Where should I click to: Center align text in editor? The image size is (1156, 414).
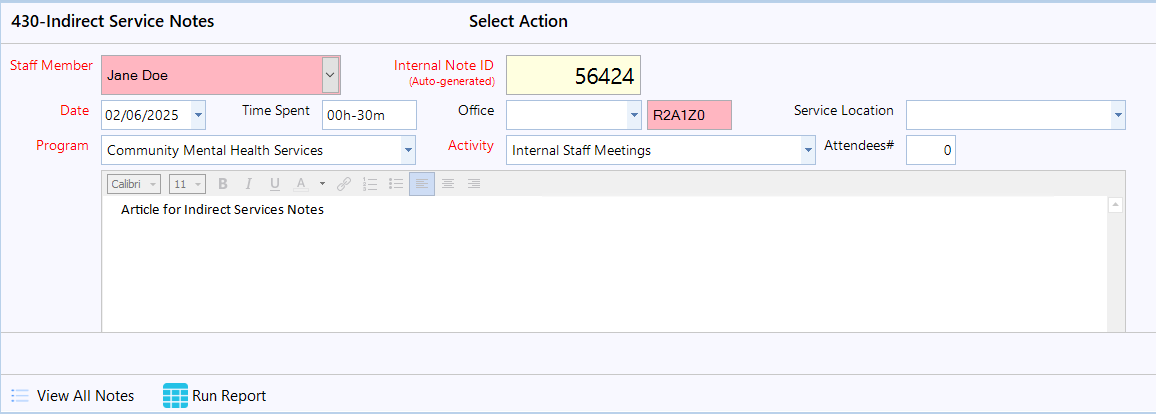point(448,183)
